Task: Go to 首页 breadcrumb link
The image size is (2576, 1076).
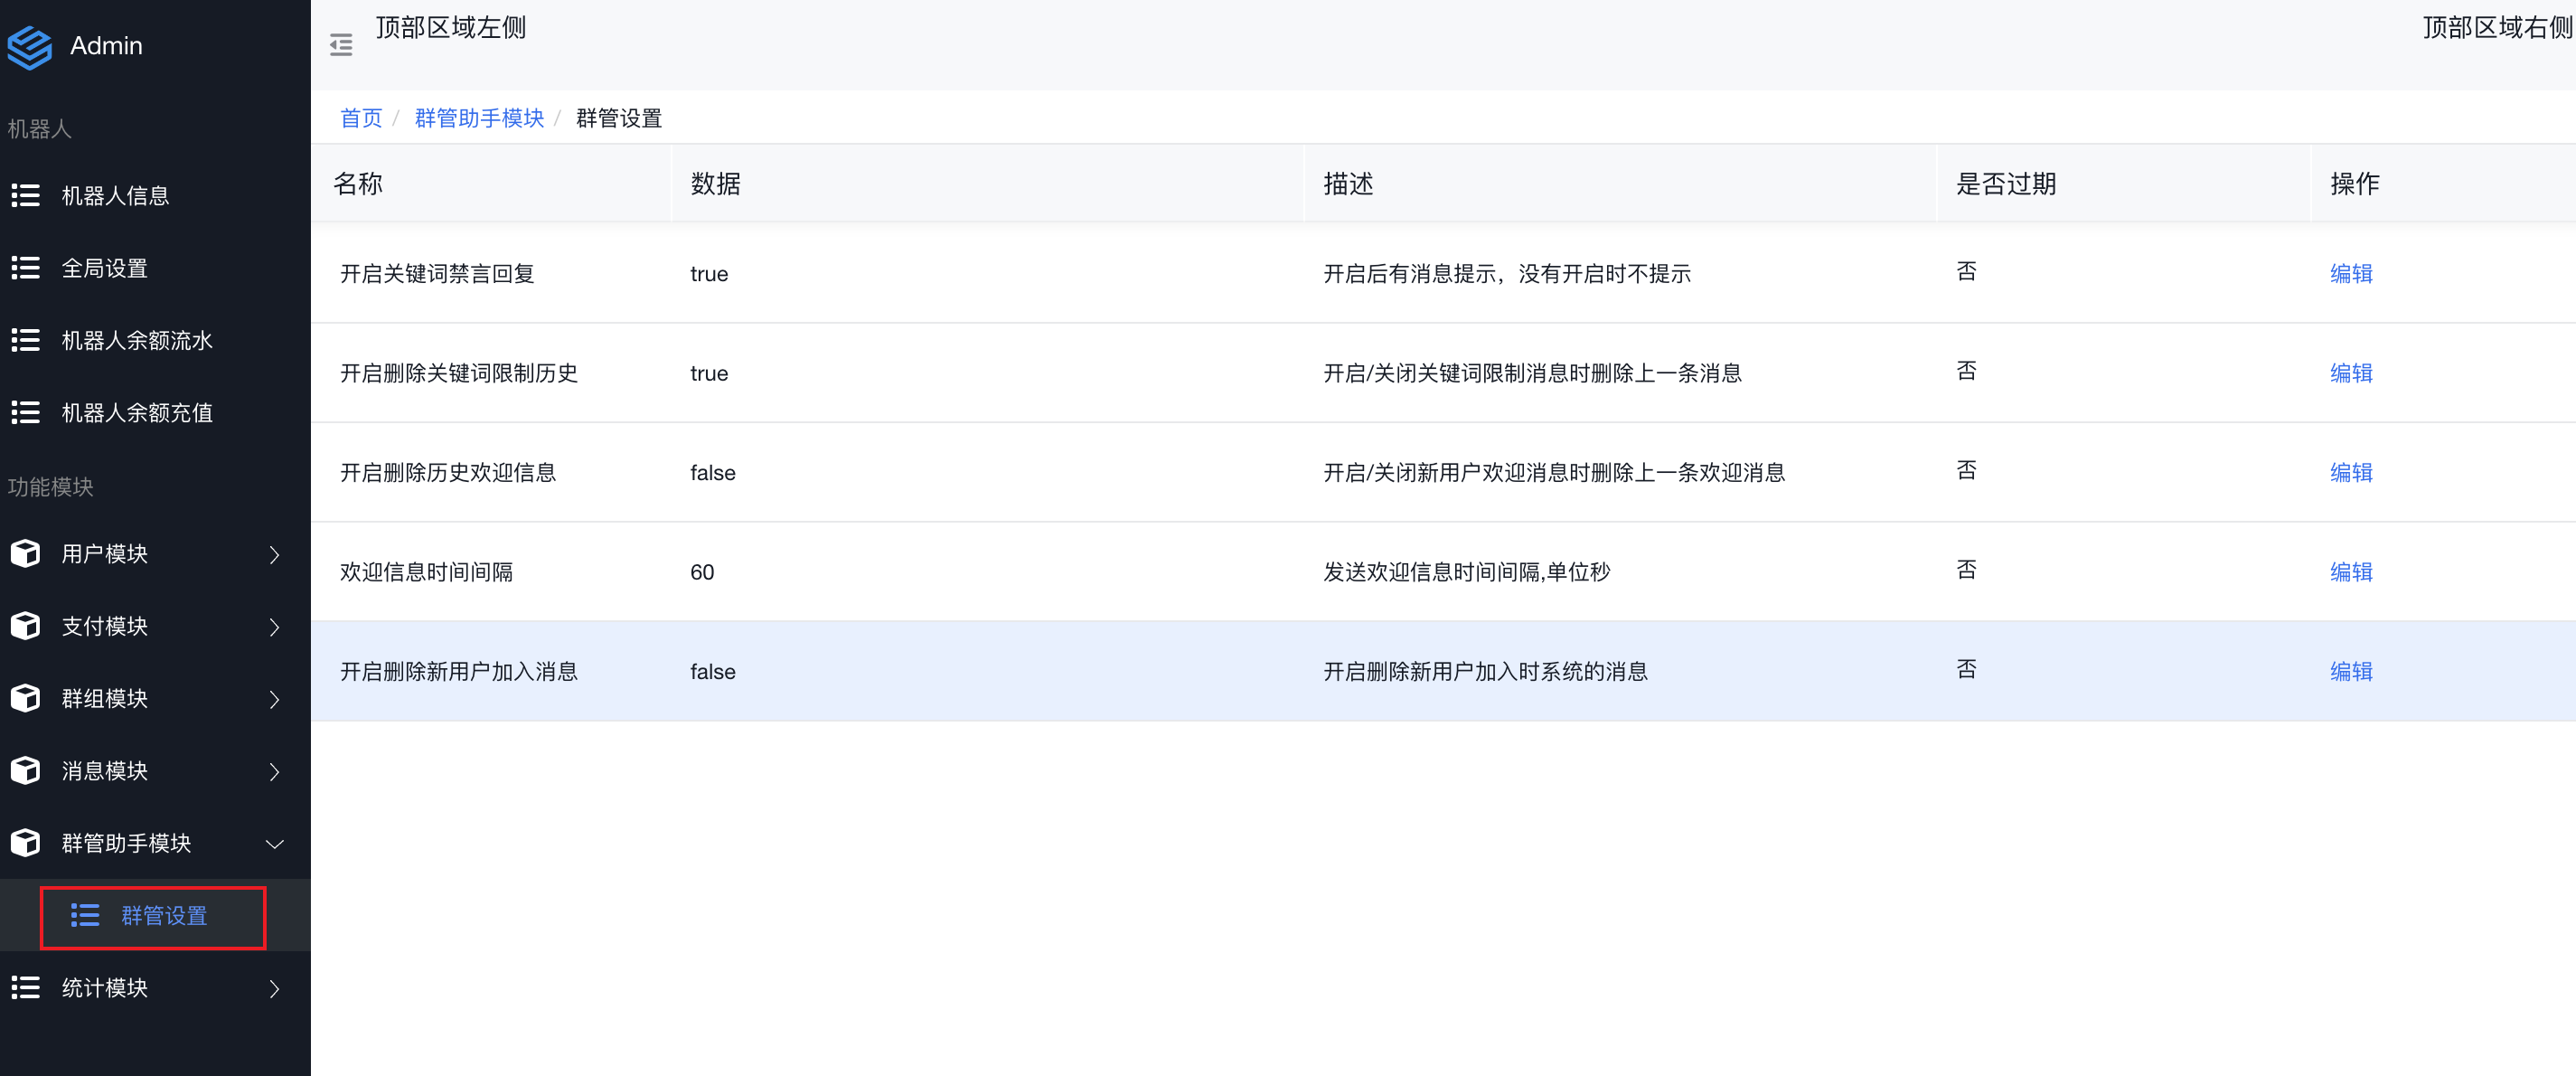Action: pos(361,118)
